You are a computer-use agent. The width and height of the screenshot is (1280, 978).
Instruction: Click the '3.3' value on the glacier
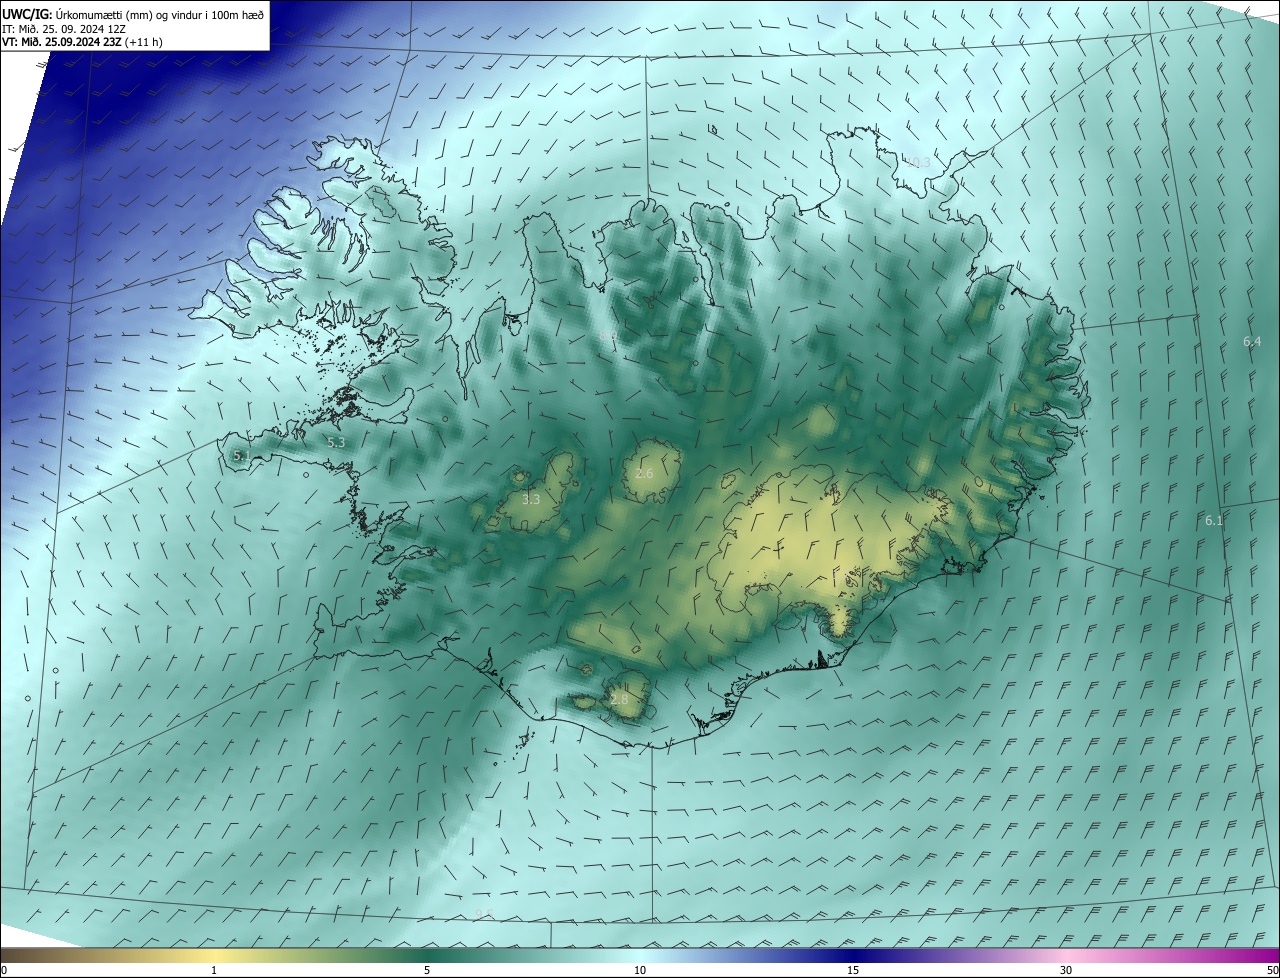[531, 499]
